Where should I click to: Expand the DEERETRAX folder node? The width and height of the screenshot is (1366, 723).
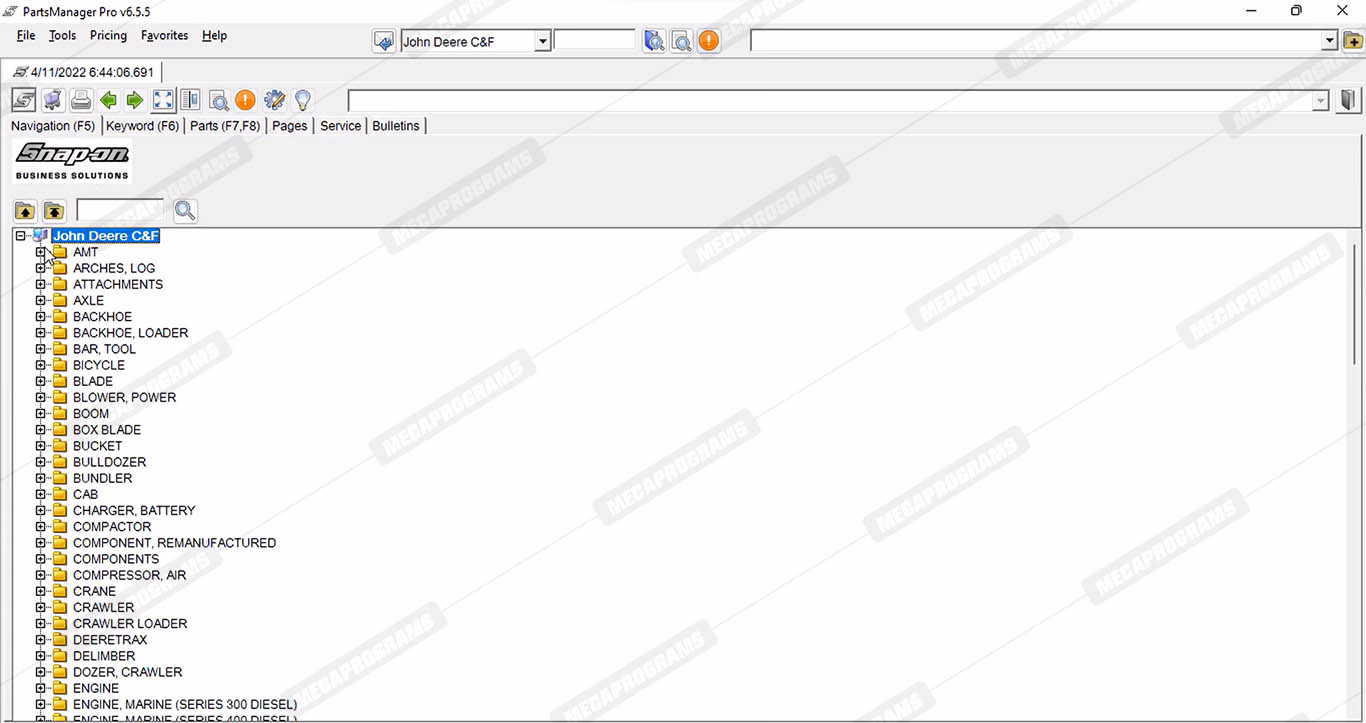pyautogui.click(x=41, y=640)
